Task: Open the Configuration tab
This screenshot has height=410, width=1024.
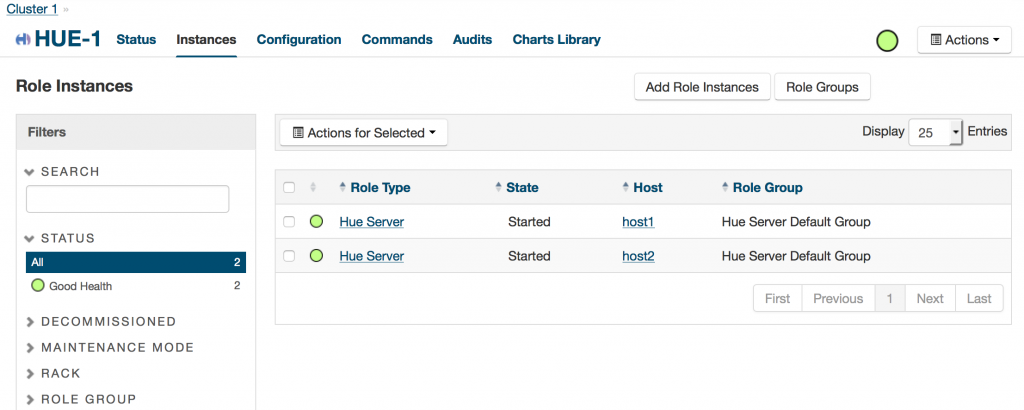Action: 299,40
